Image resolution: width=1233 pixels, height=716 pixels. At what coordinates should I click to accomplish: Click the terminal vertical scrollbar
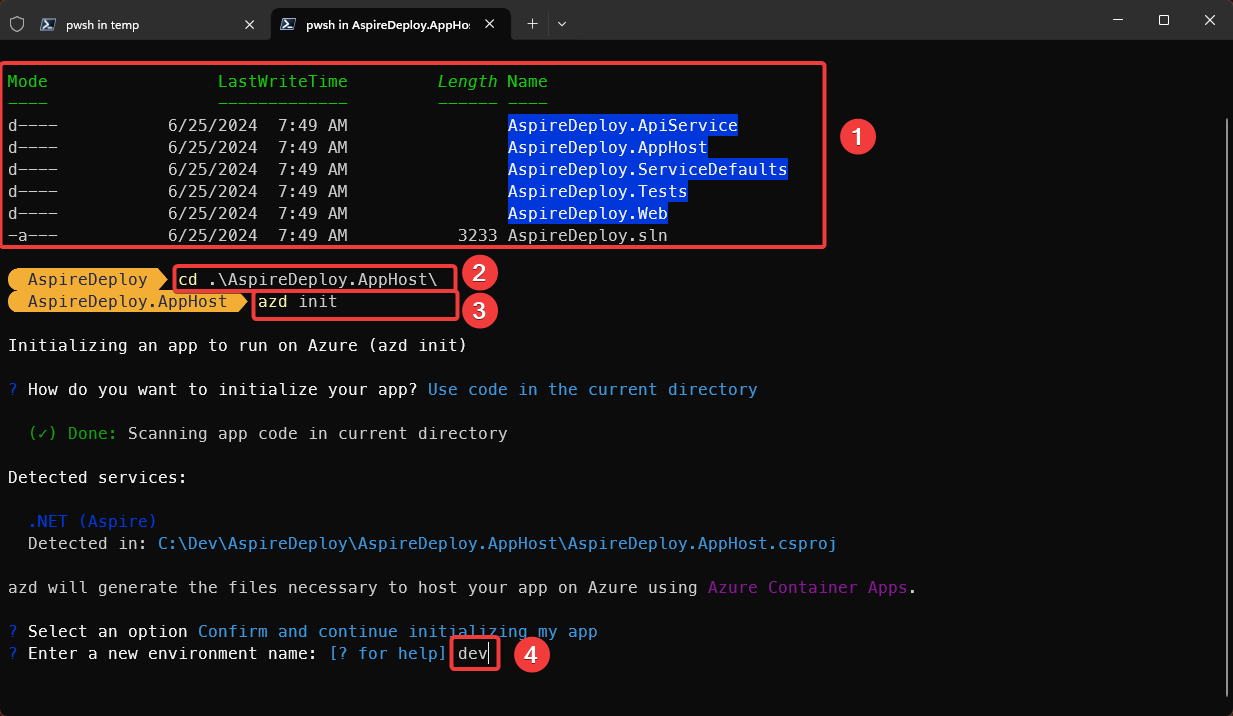1227,405
